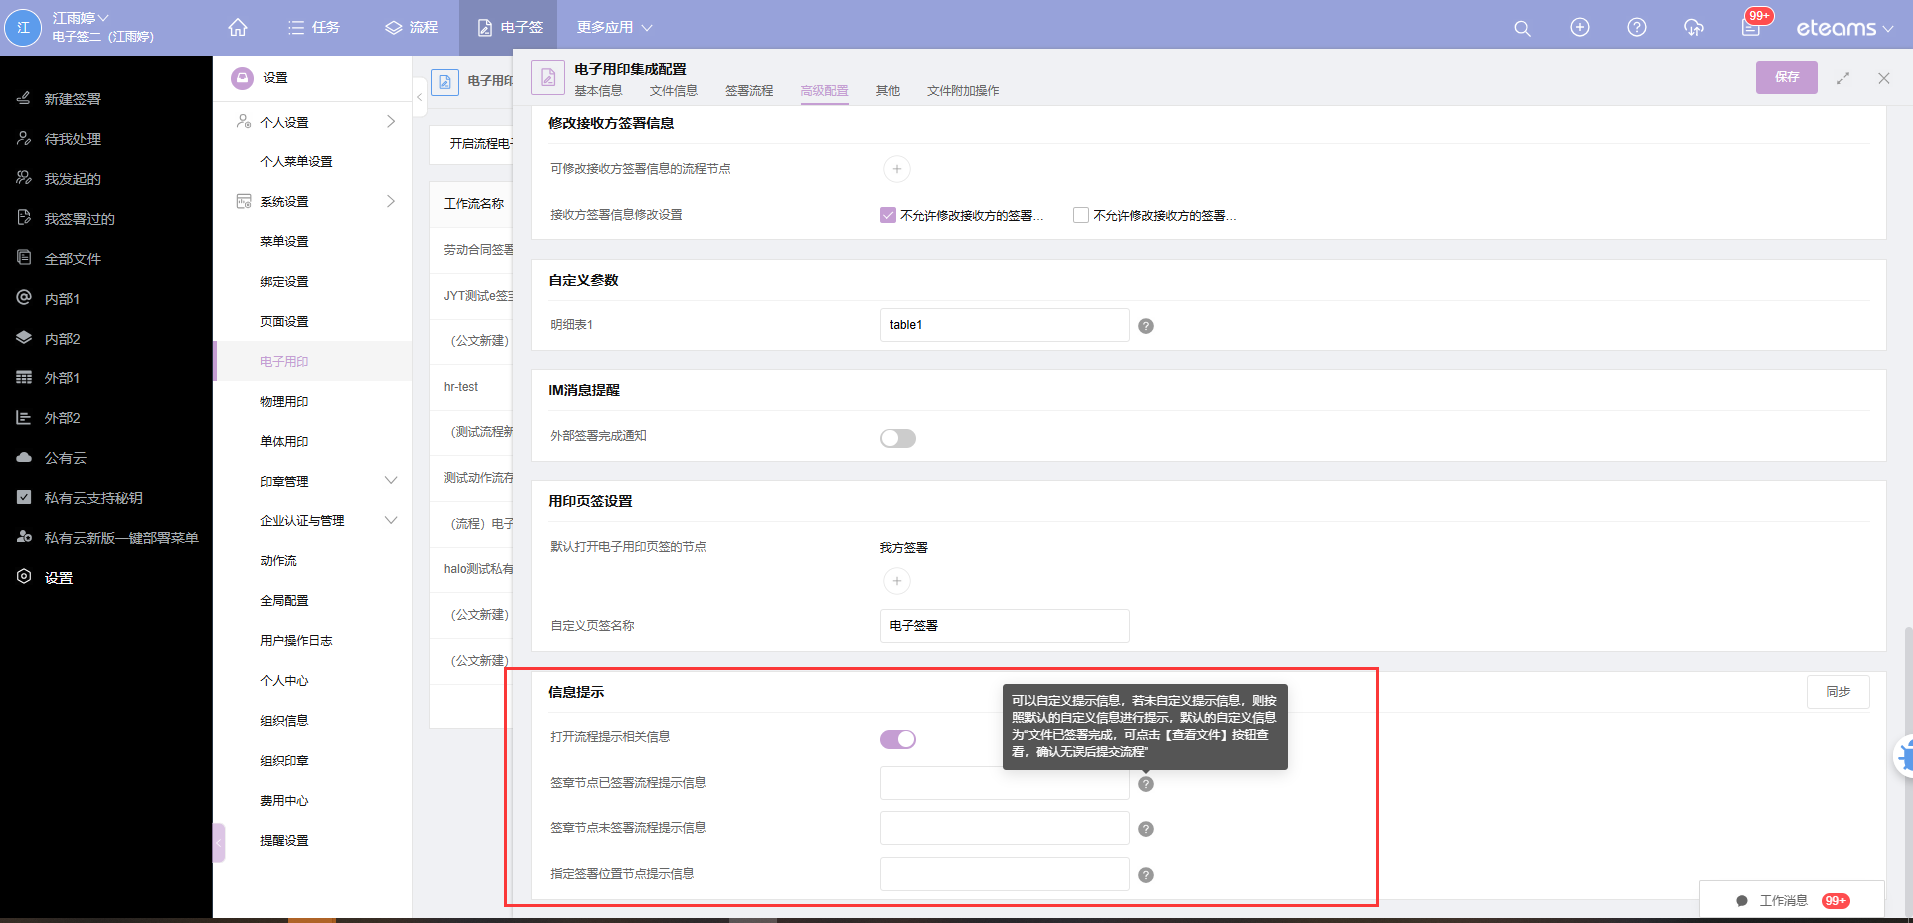Screen dimensions: 1913x923
Task: Go to the home icon in top bar
Action: 238,27
